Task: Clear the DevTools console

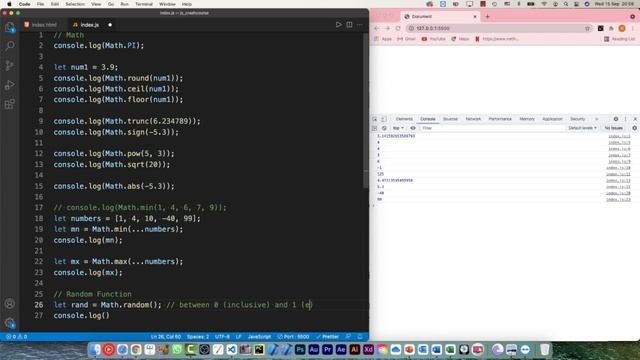Action: 384,128
